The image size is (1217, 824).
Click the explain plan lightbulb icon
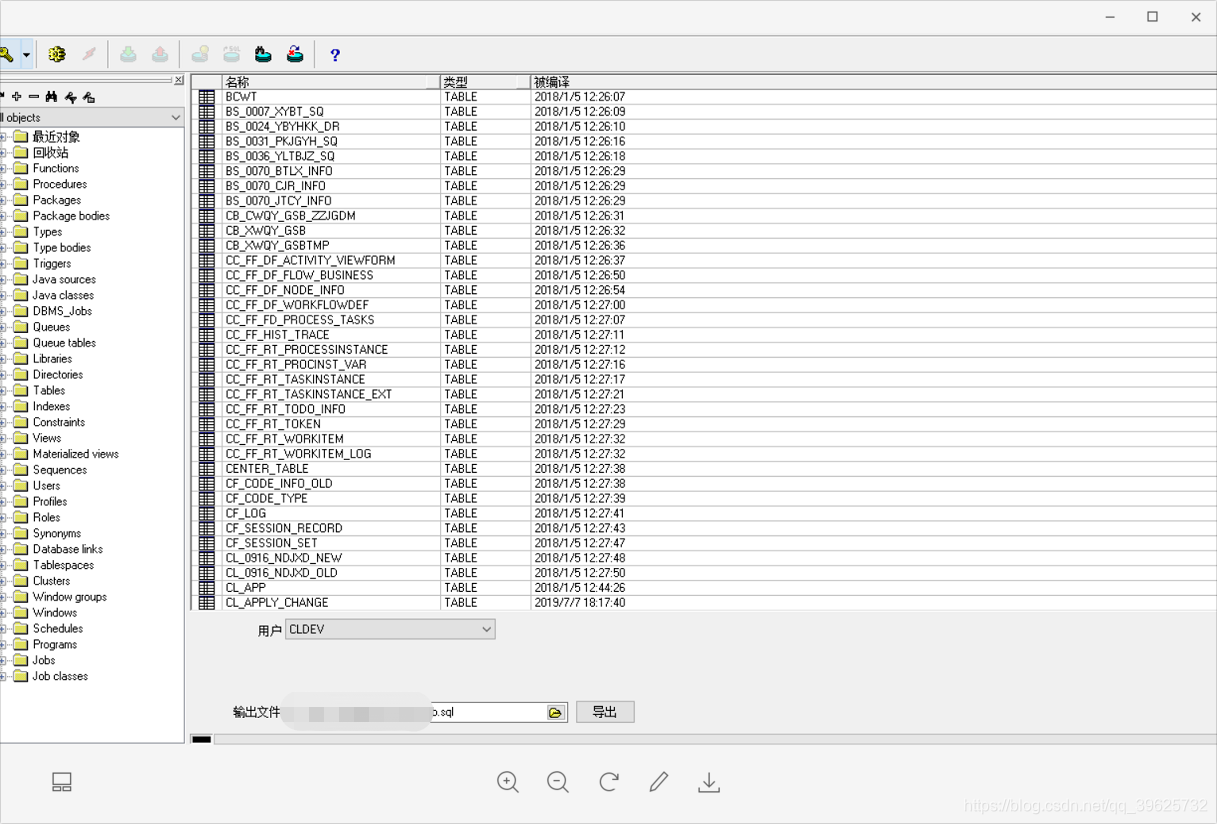(200, 55)
